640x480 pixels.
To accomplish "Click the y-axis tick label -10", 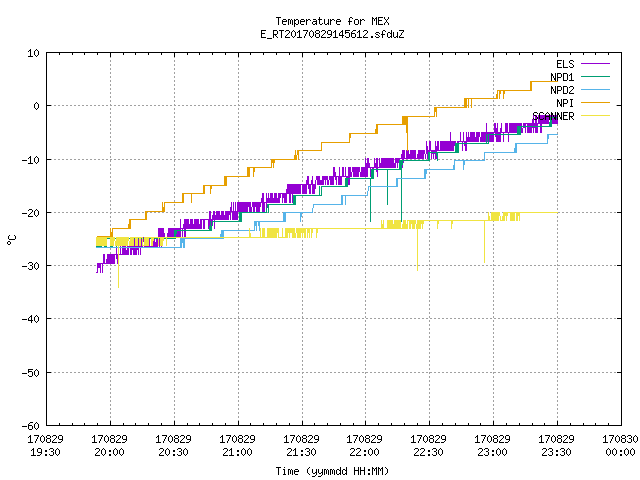I will pos(31,160).
